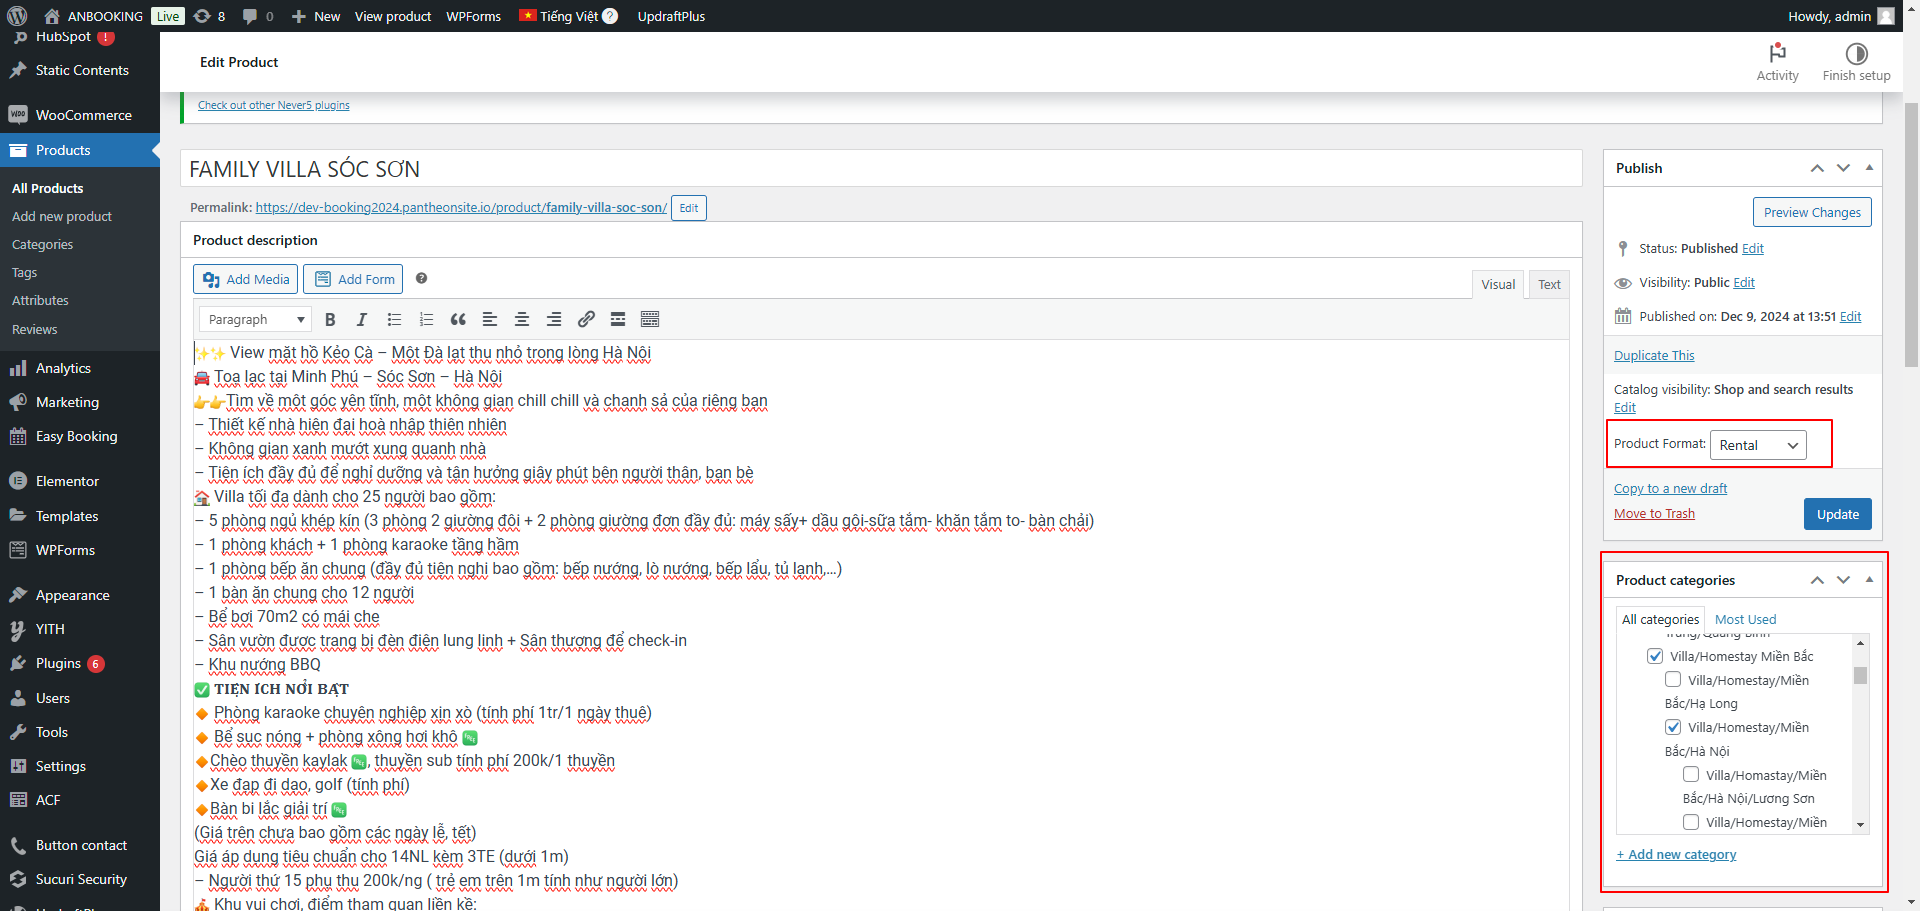Open WPForms in the admin bar

pos(473,16)
